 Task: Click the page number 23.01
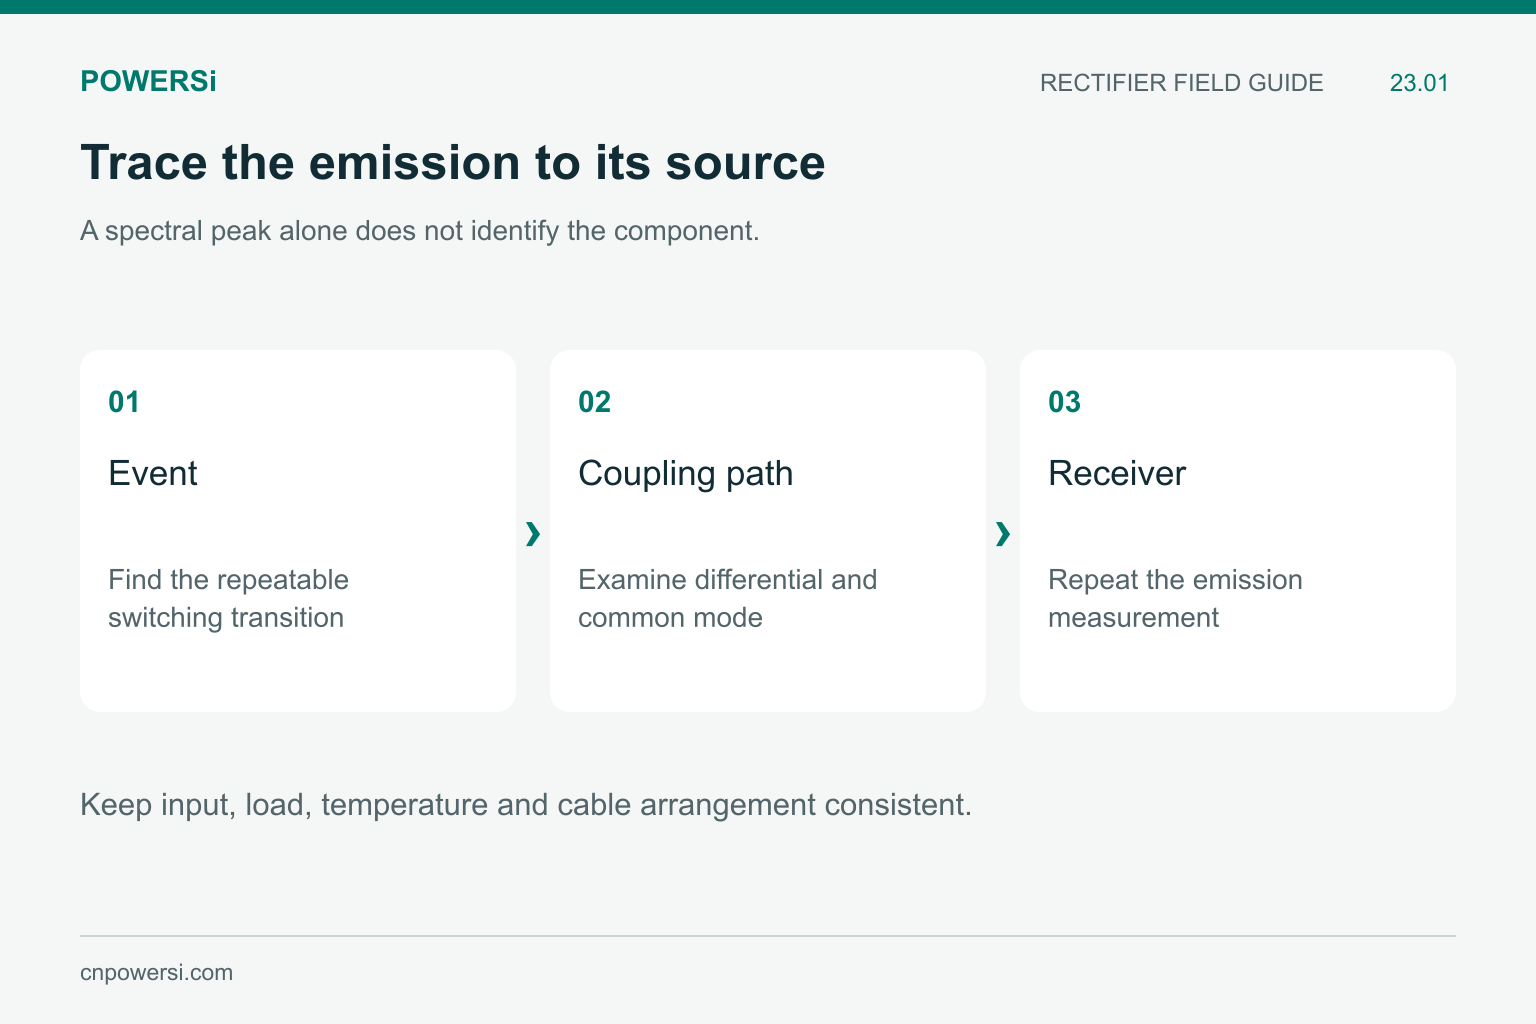pyautogui.click(x=1419, y=83)
